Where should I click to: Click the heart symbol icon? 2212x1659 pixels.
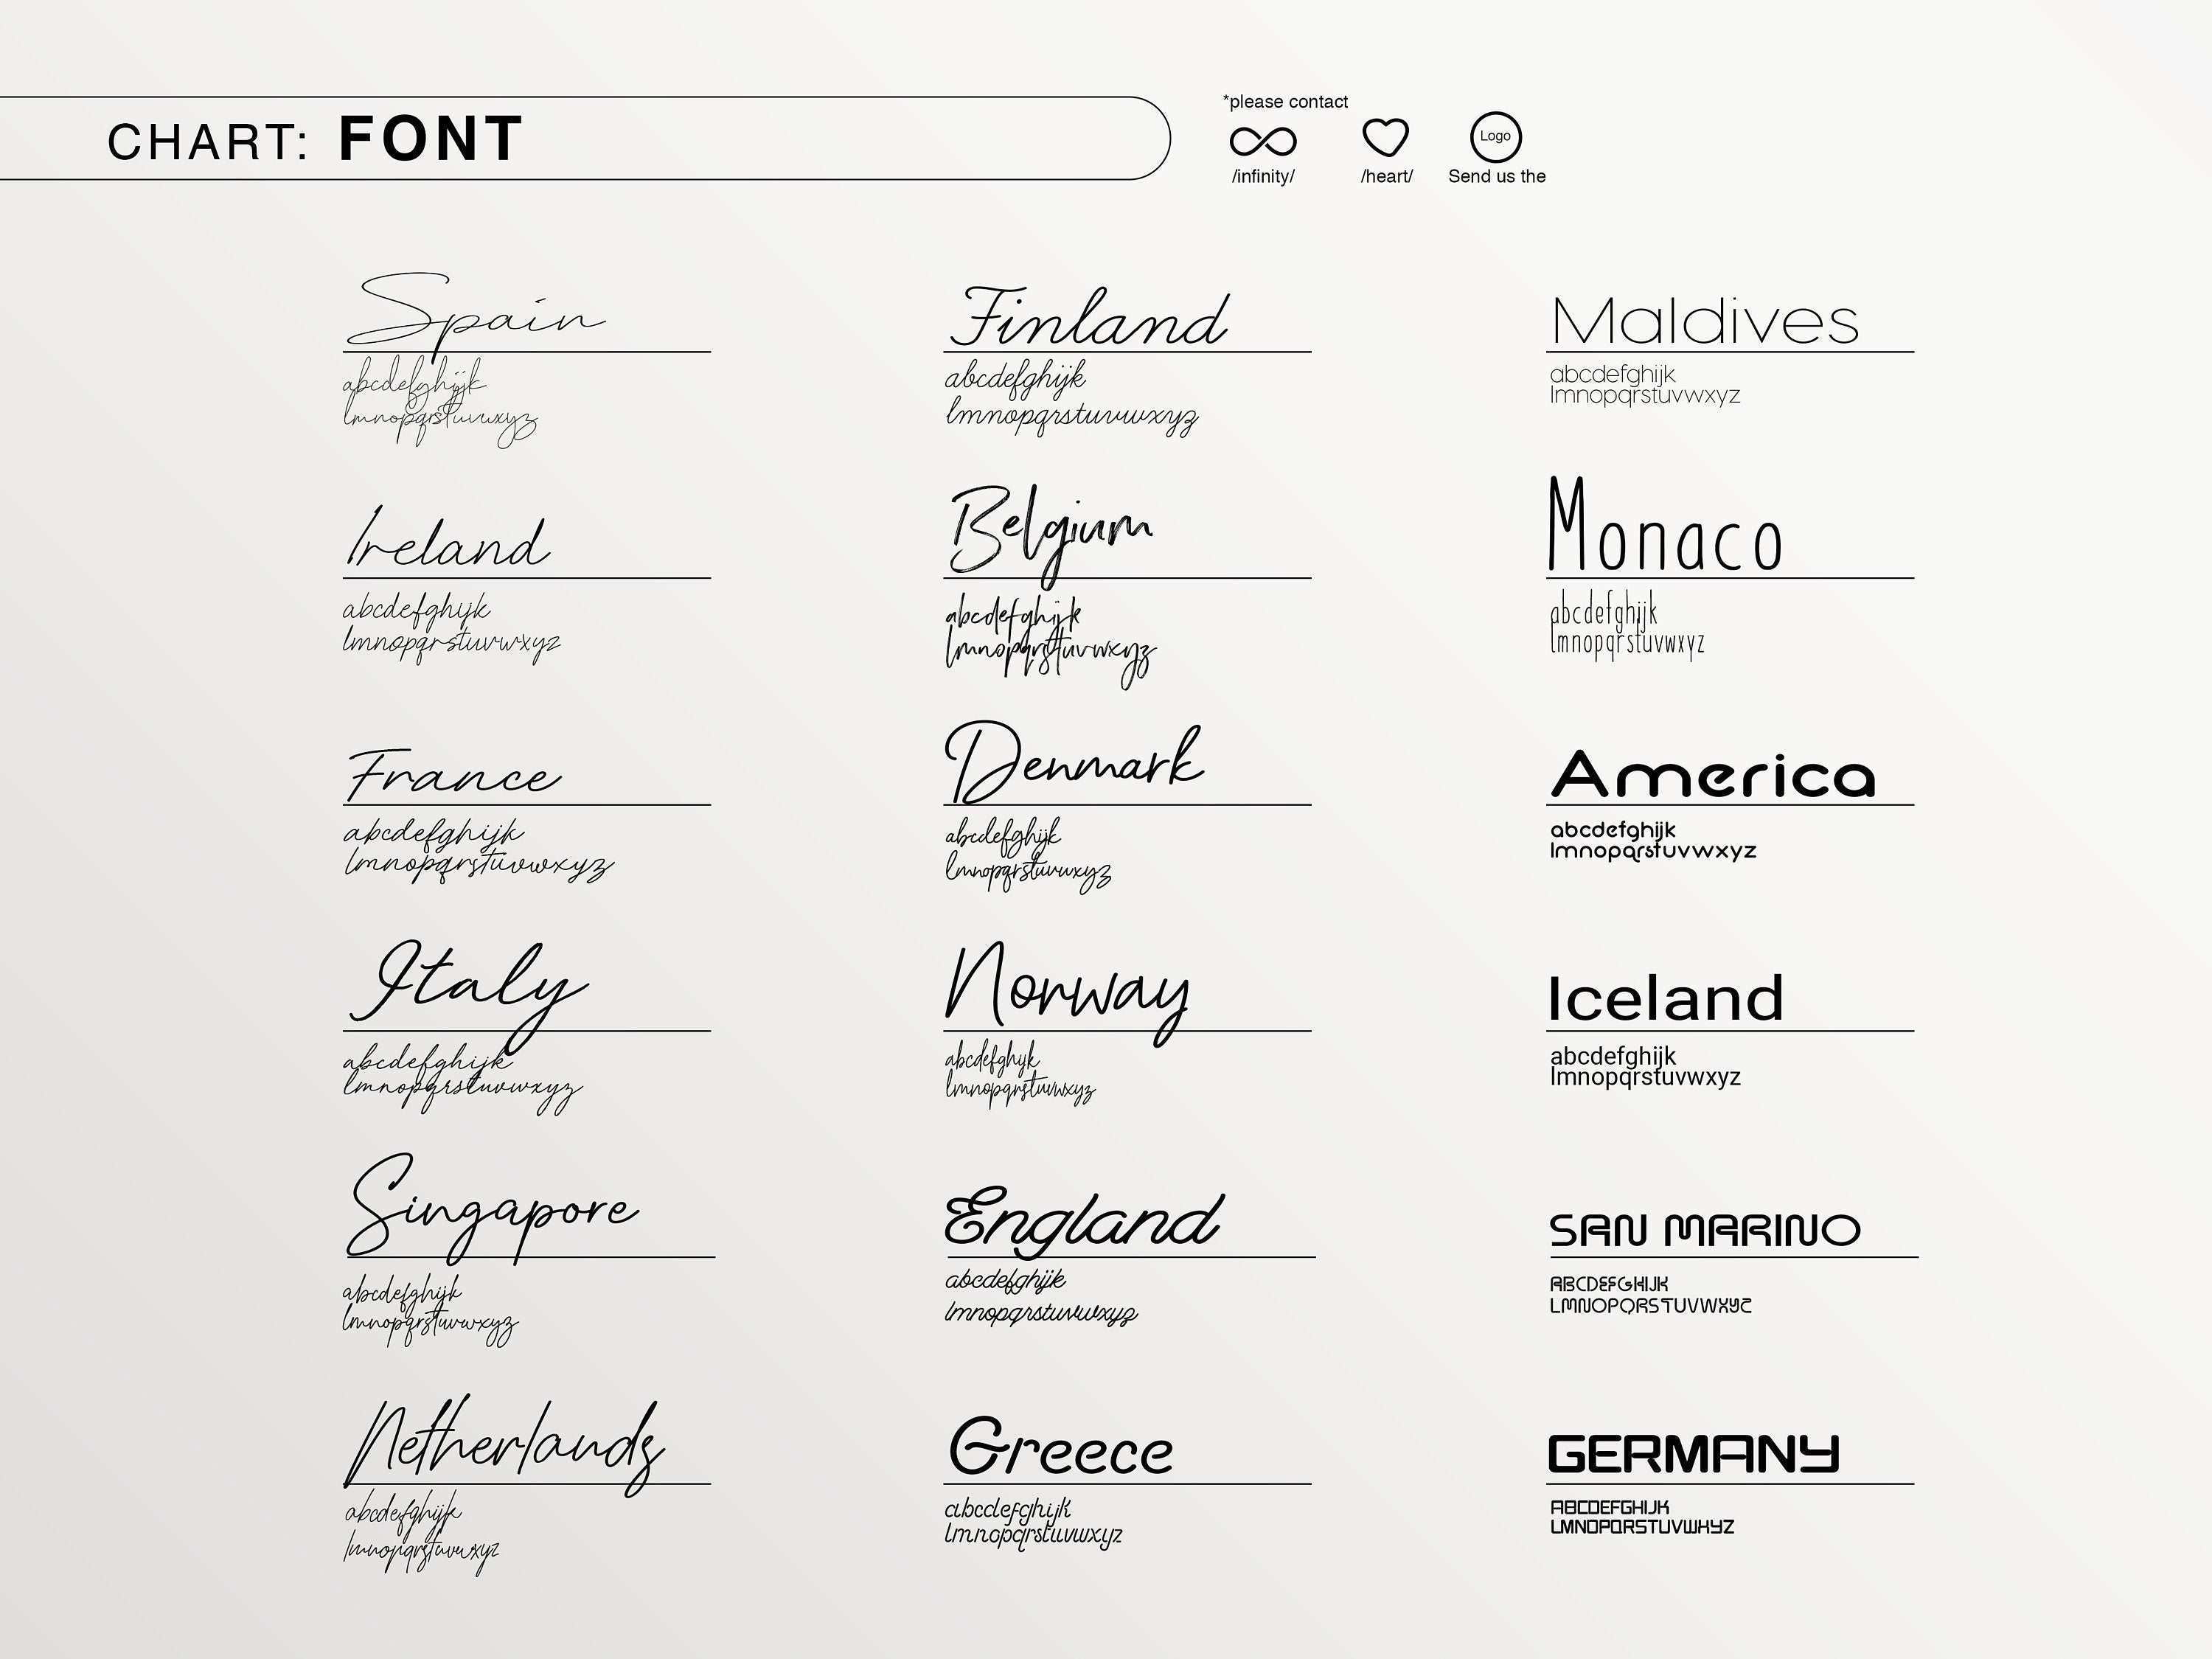coord(1386,138)
